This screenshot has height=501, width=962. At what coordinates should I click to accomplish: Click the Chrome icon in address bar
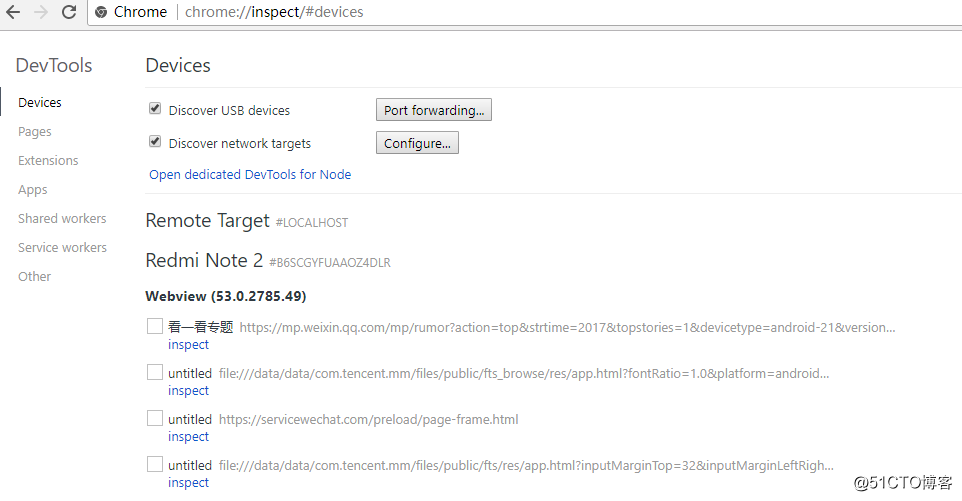coord(101,12)
